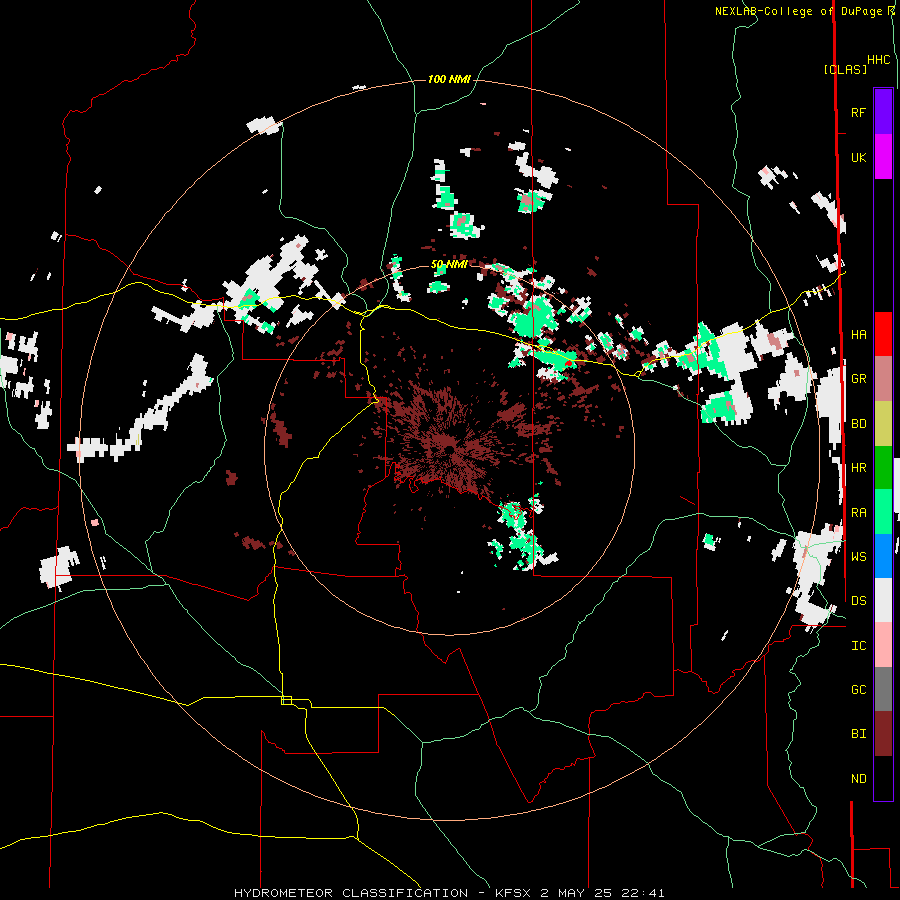This screenshot has height=900, width=900.
Task: Click the BD legend label
Action: click(858, 424)
